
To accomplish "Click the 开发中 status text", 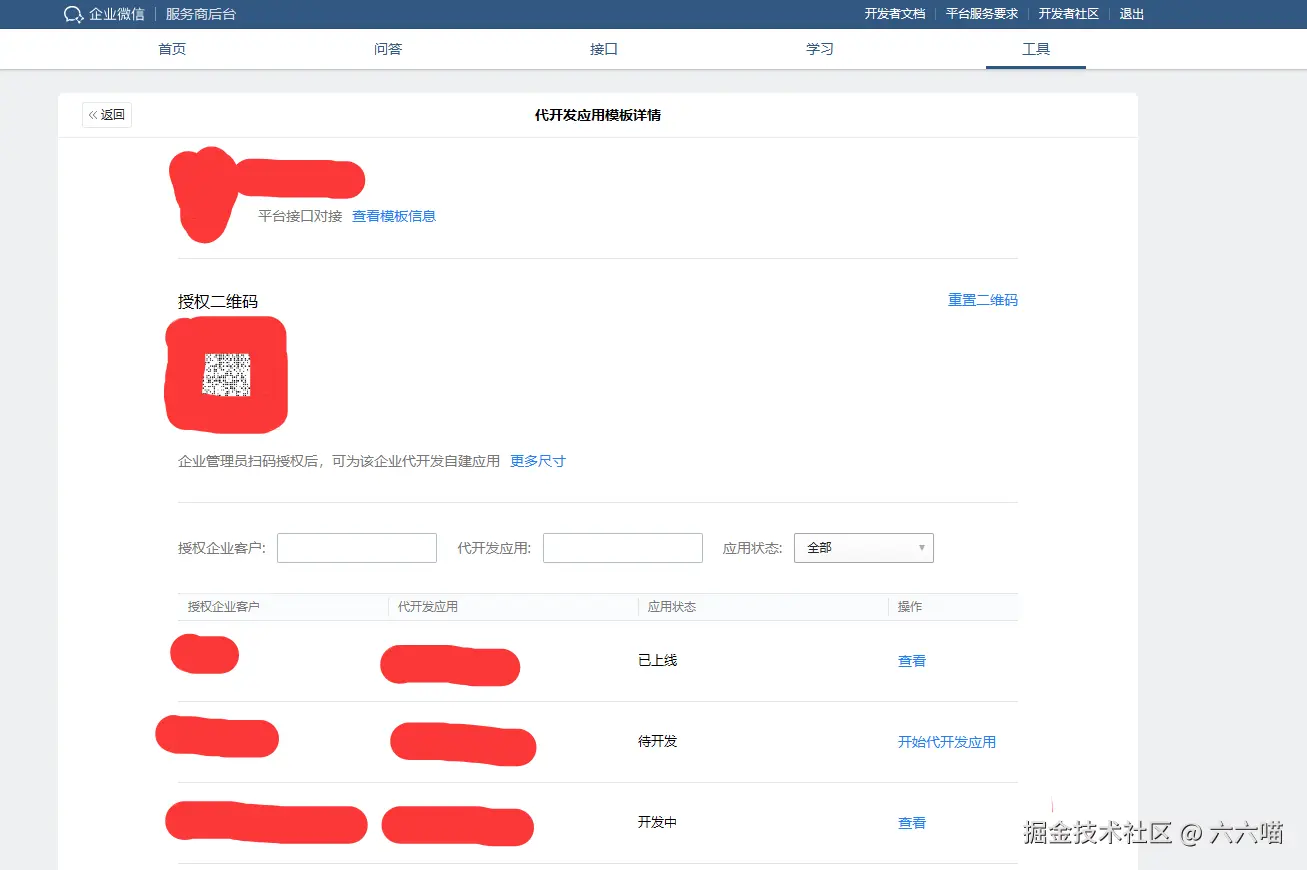I will pyautogui.click(x=658, y=822).
